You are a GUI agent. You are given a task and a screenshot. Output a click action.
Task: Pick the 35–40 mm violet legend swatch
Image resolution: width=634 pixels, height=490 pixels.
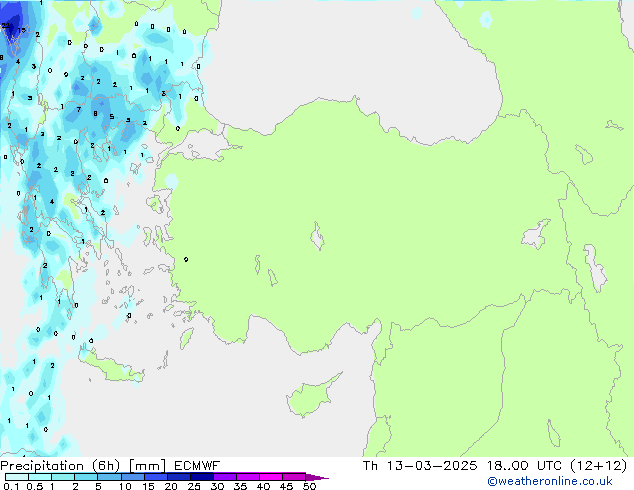(x=247, y=477)
